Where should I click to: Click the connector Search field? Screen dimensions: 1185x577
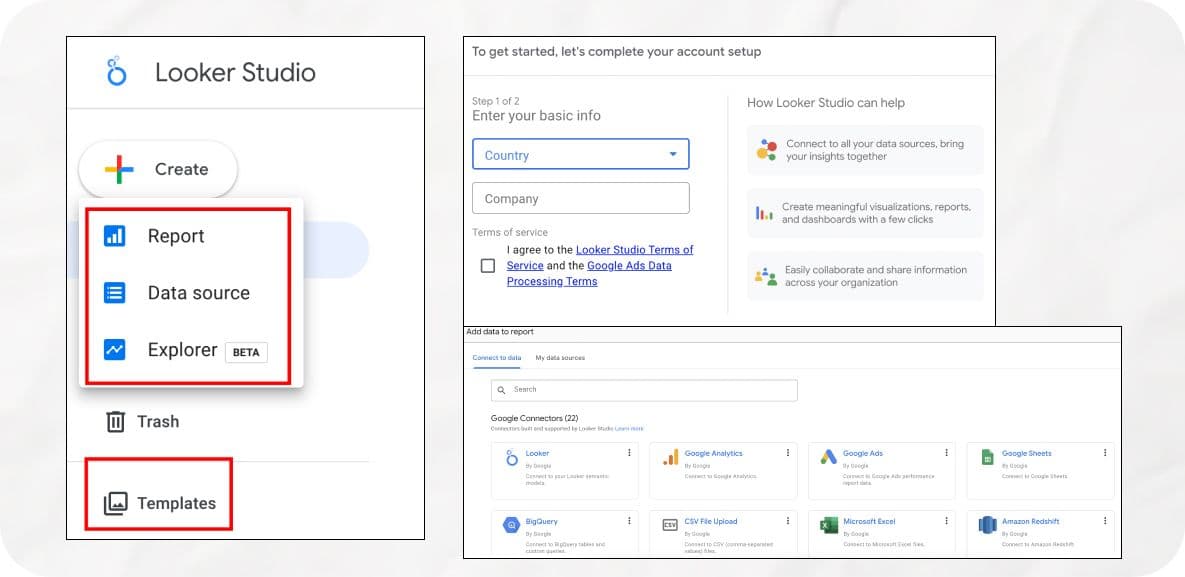click(x=644, y=390)
